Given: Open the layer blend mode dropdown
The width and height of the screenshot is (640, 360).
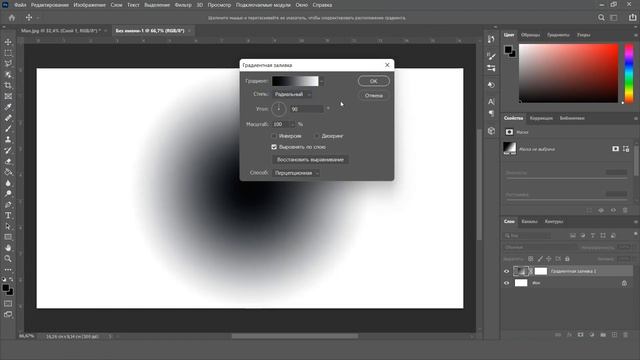Looking at the screenshot, I should click(539, 247).
